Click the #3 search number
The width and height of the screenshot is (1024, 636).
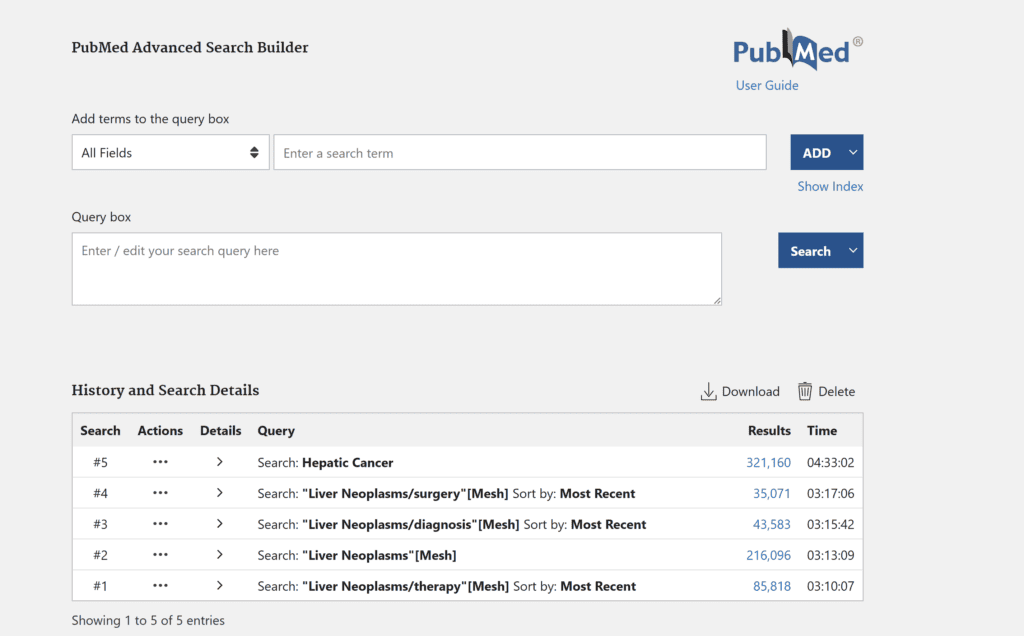[100, 524]
